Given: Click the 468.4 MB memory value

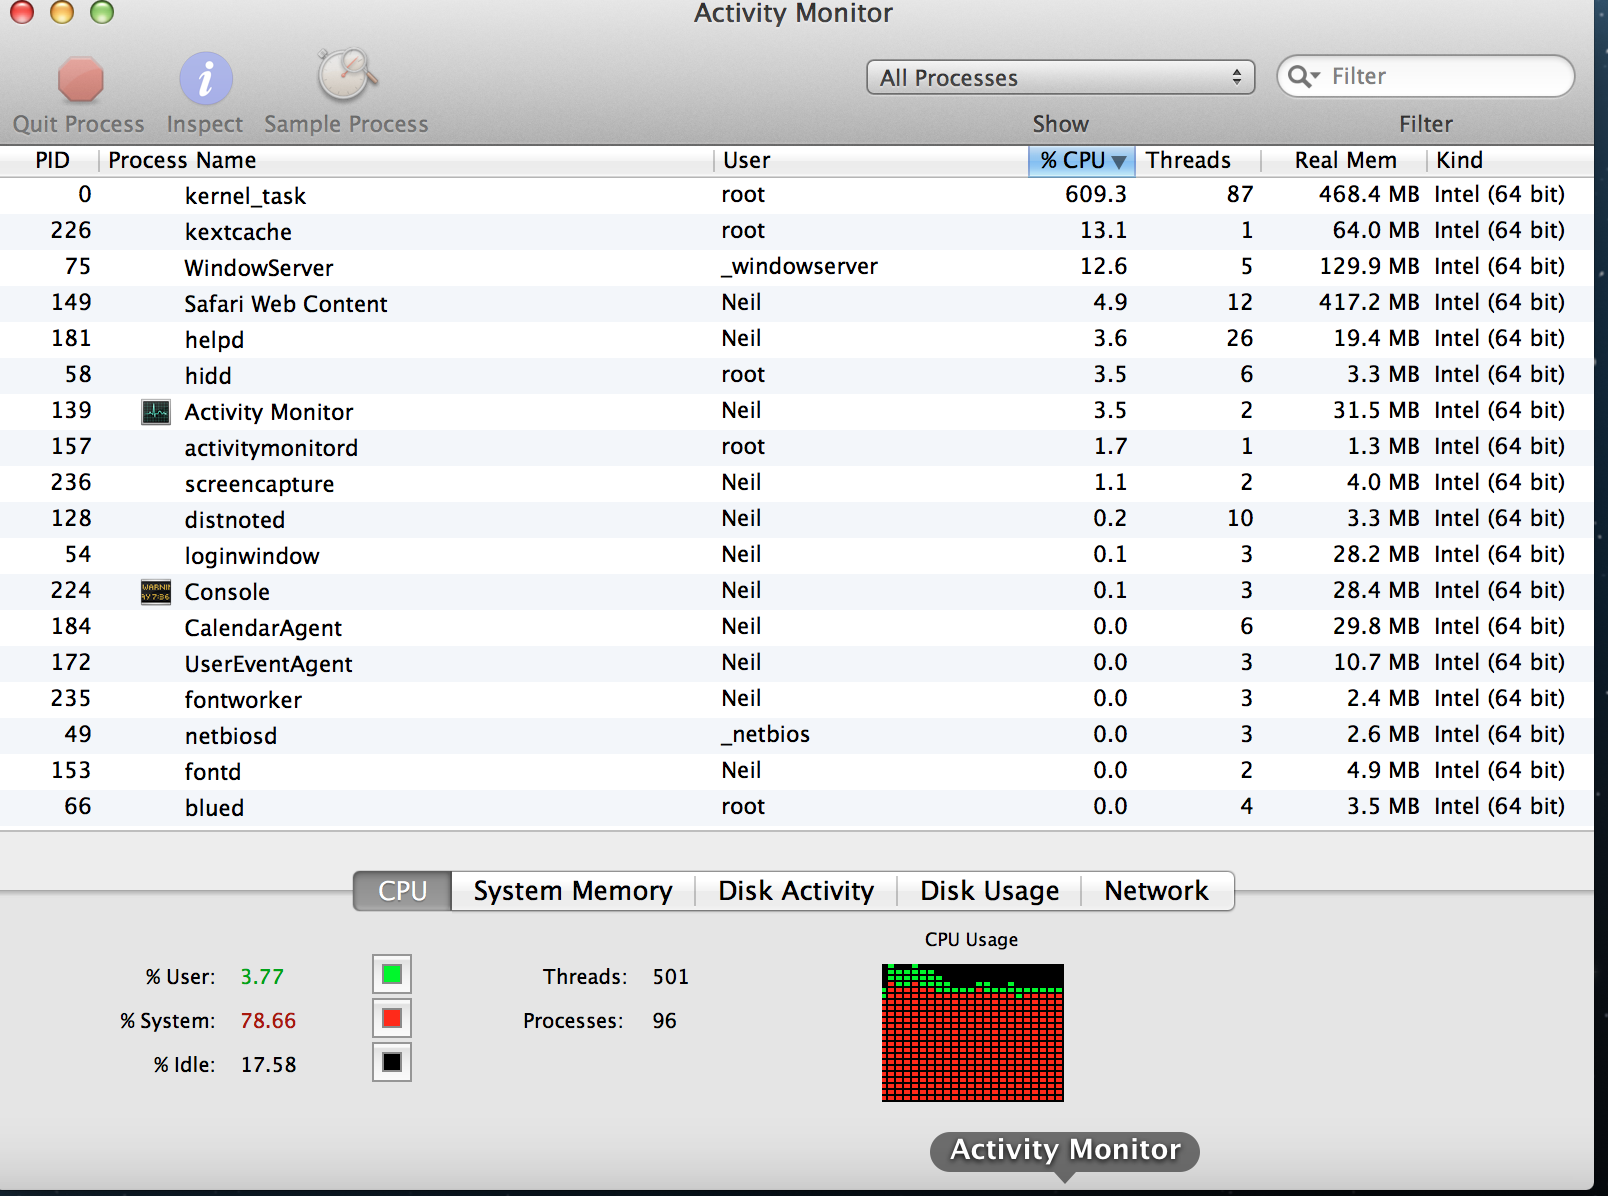Looking at the screenshot, I should coord(1369,194).
